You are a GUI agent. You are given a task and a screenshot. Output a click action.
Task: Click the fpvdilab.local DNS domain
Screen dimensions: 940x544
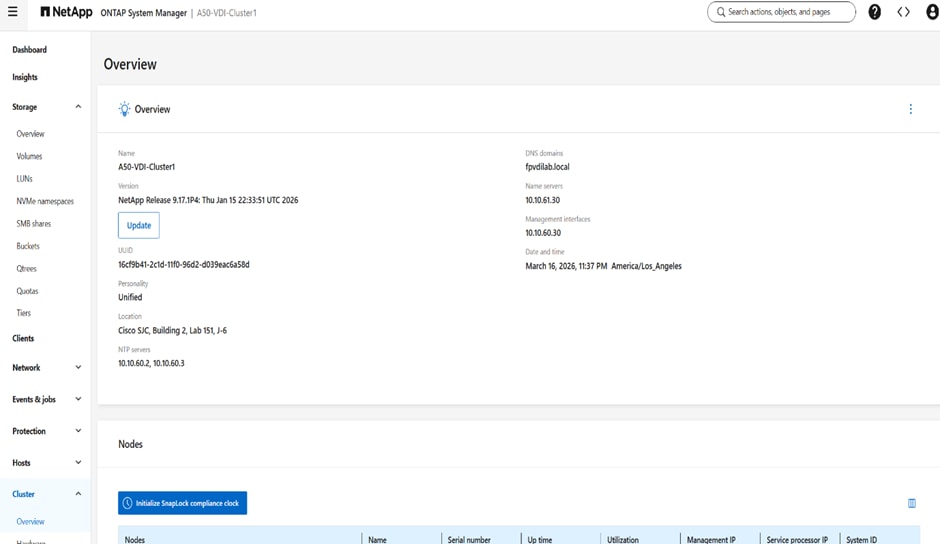pyautogui.click(x=547, y=167)
